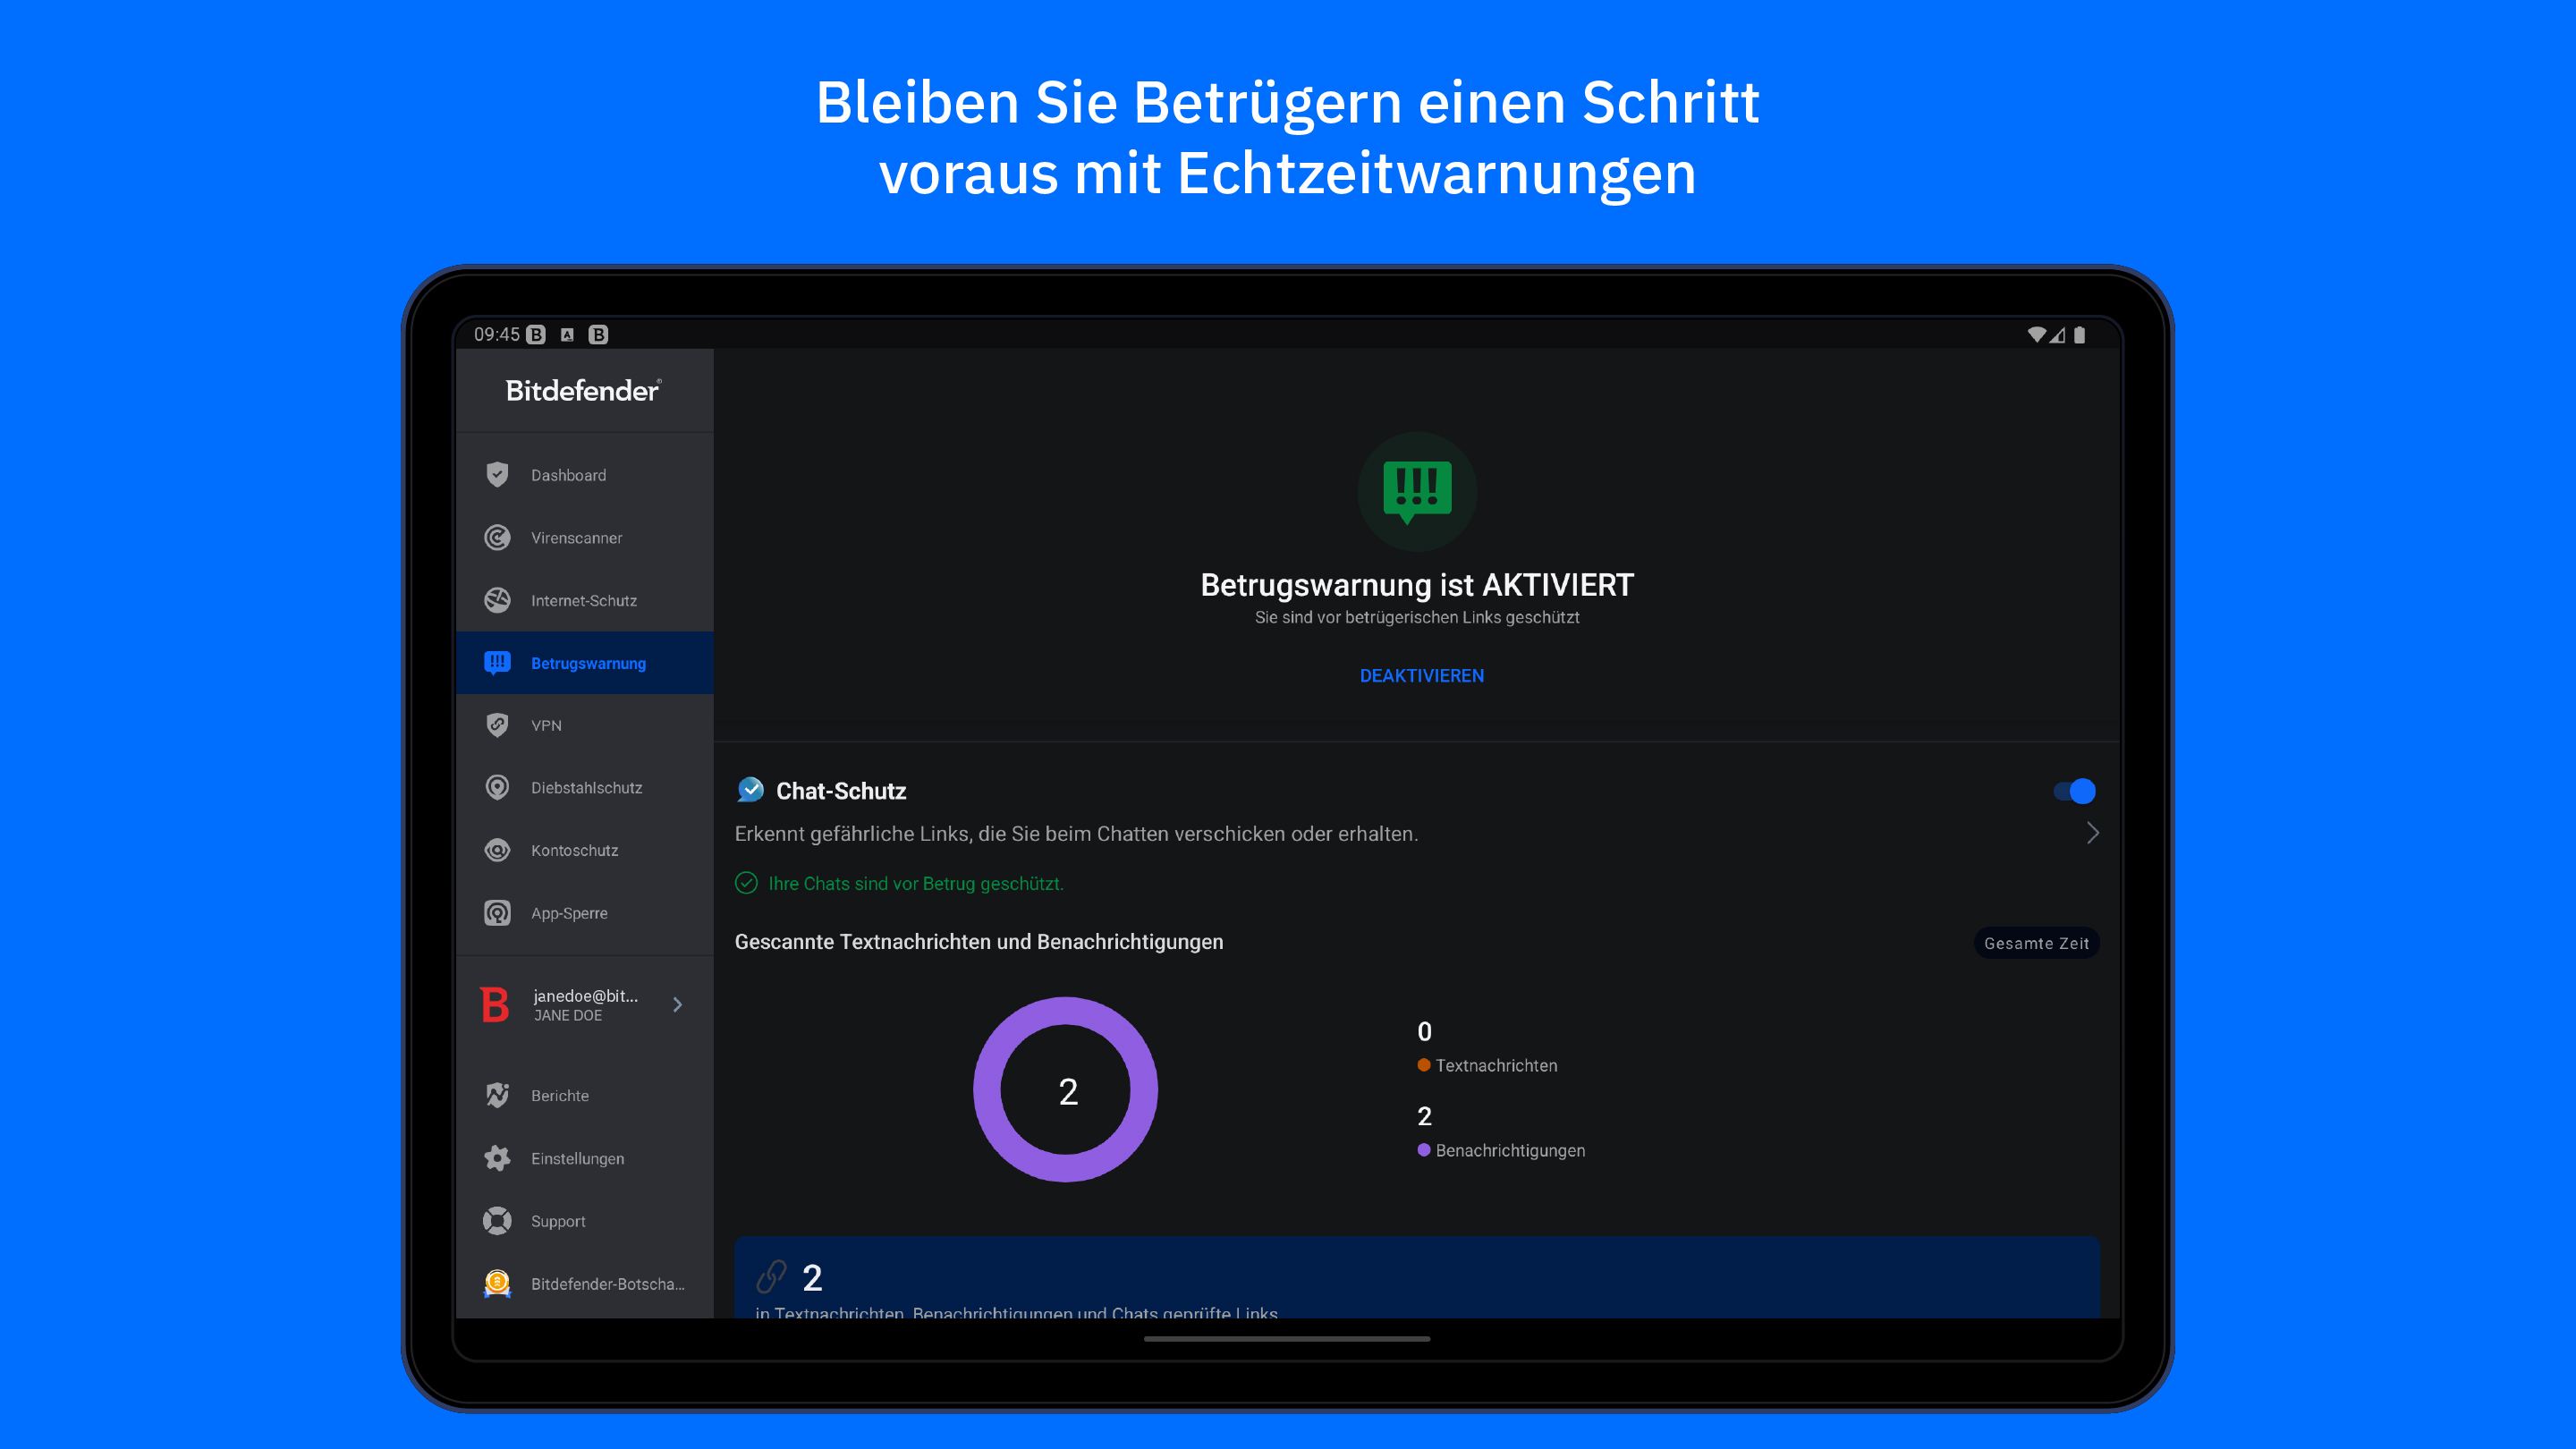
Task: Open Bitdefender-Botscha... entry
Action: pos(585,1283)
